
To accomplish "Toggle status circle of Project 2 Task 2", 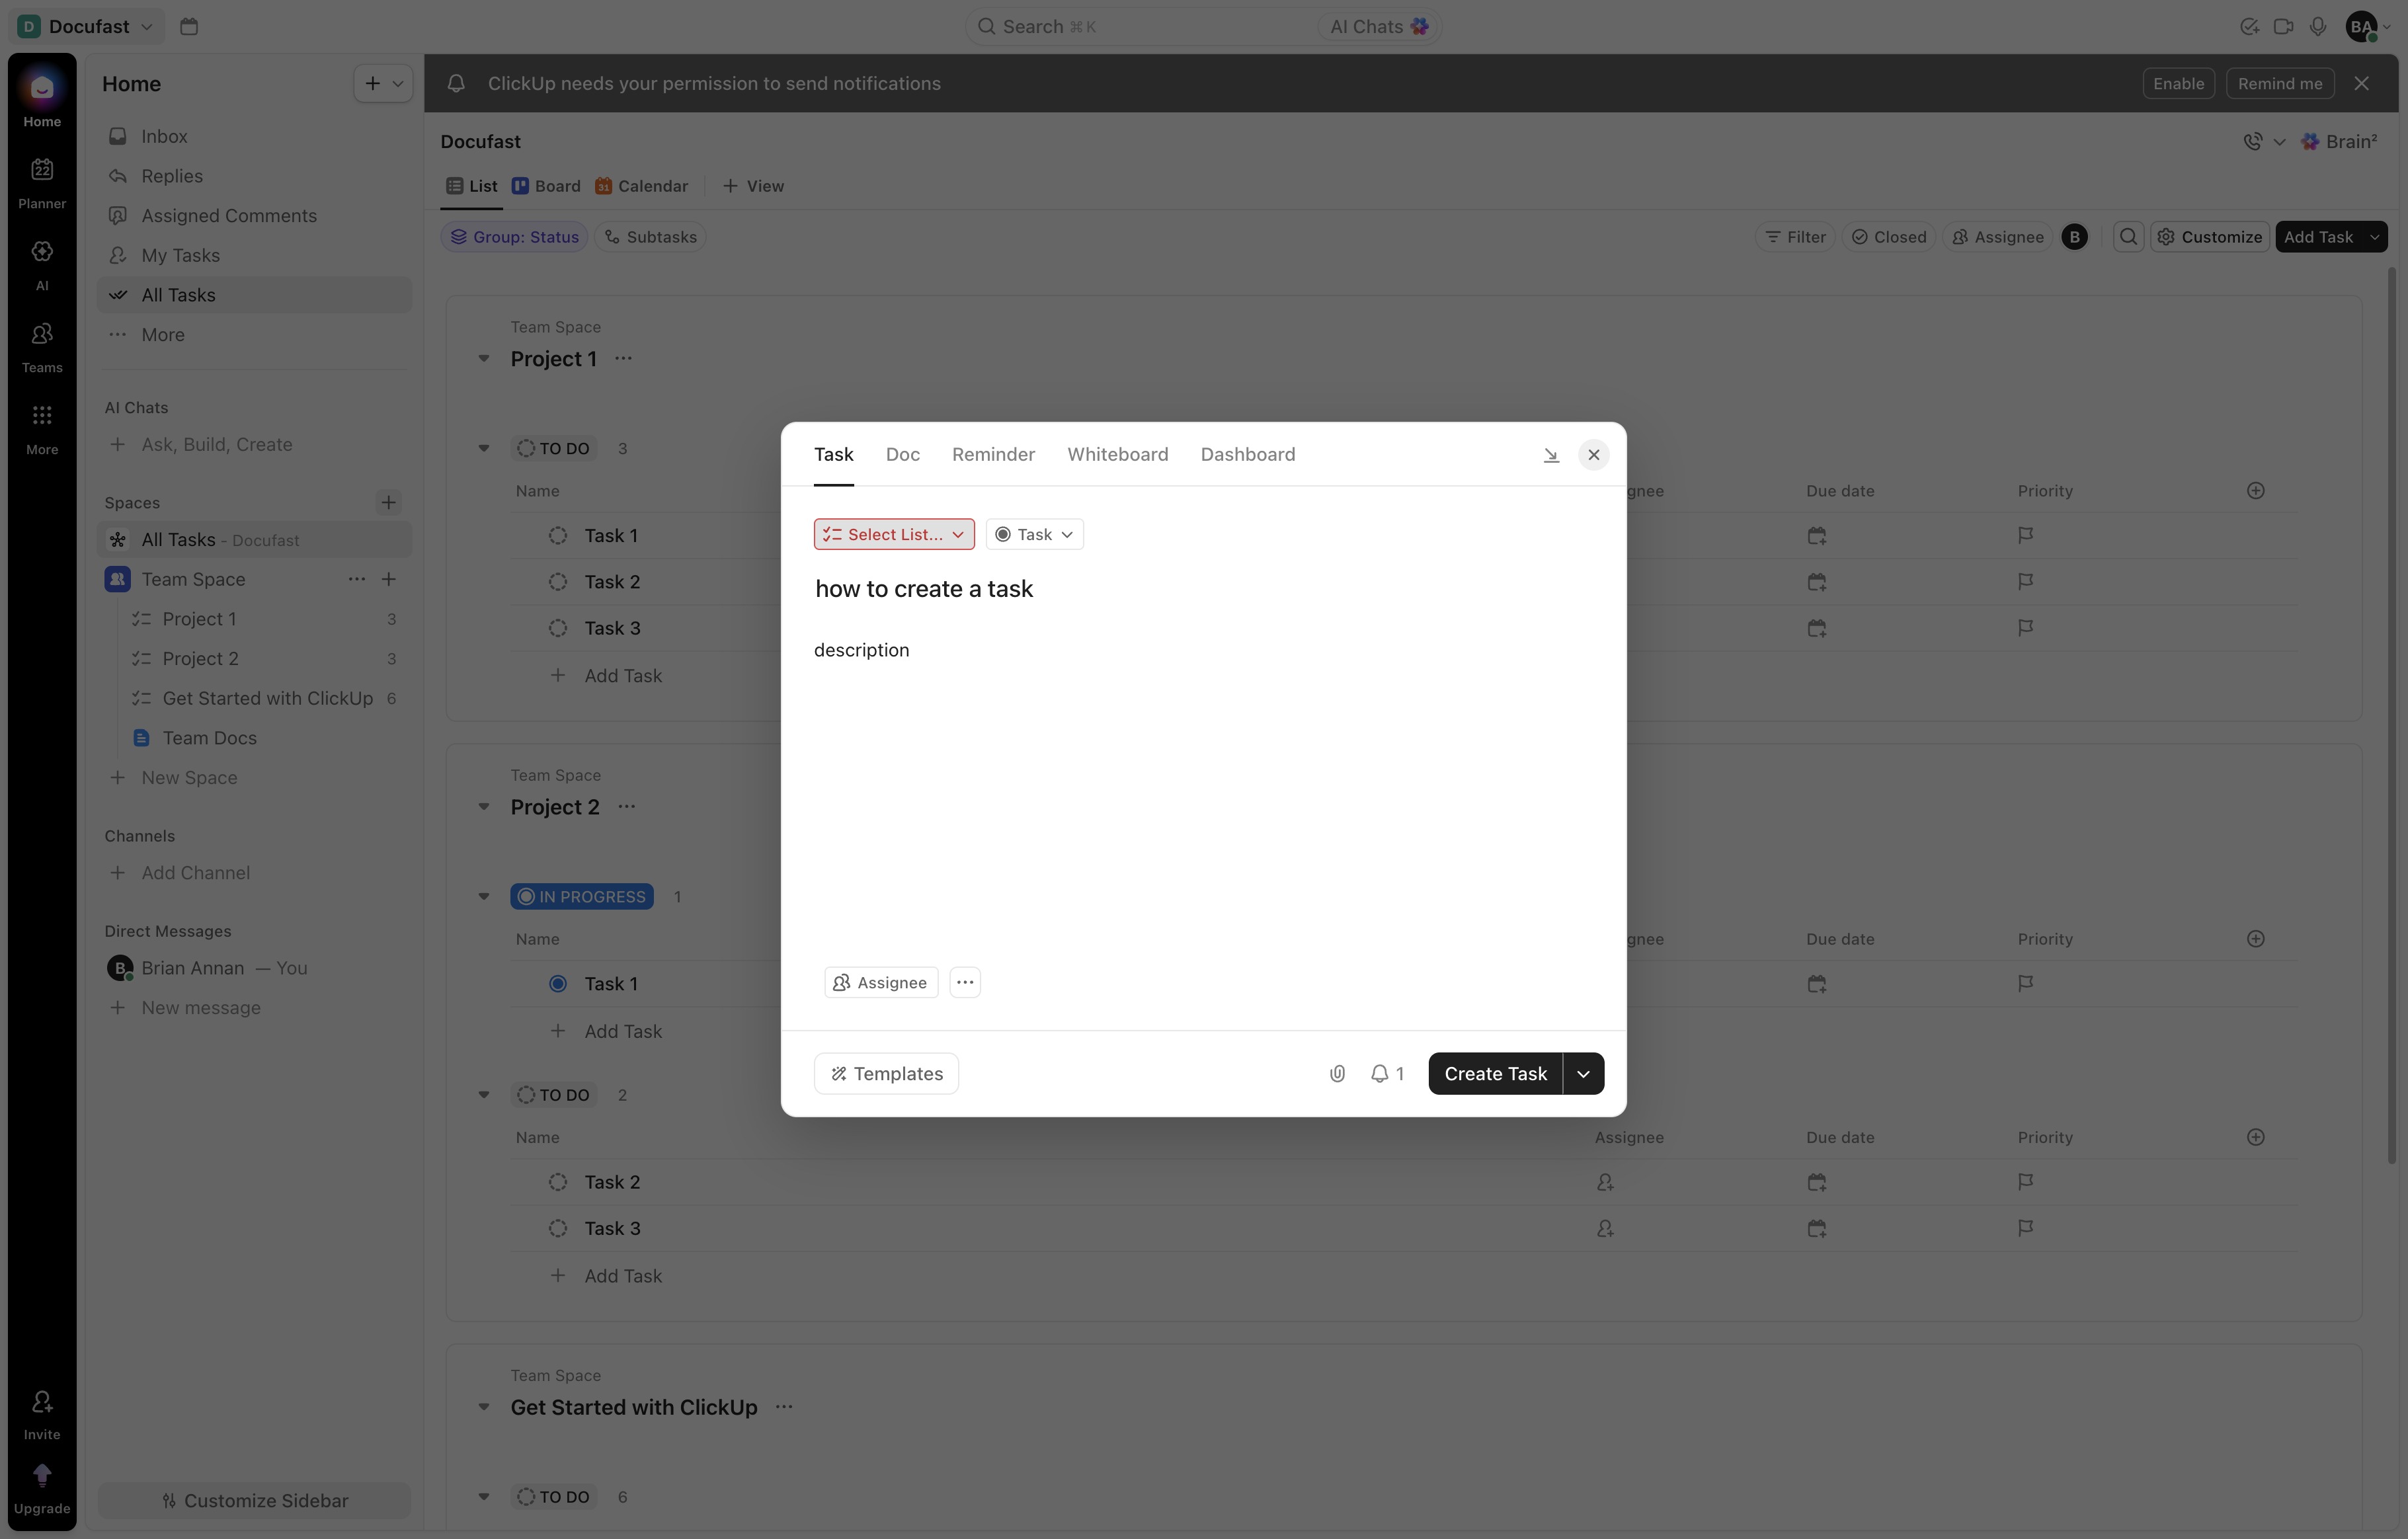I will coord(558,1182).
